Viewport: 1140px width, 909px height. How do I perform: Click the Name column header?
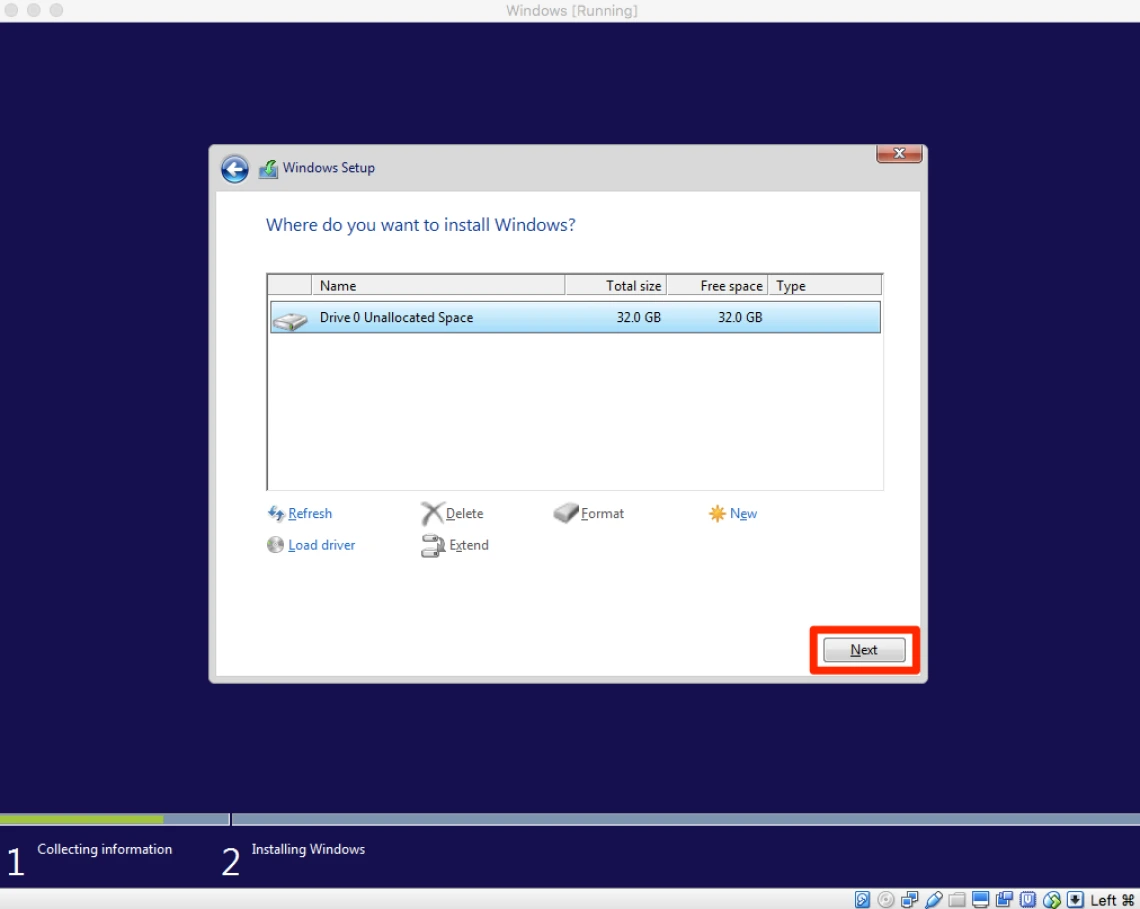pos(438,285)
